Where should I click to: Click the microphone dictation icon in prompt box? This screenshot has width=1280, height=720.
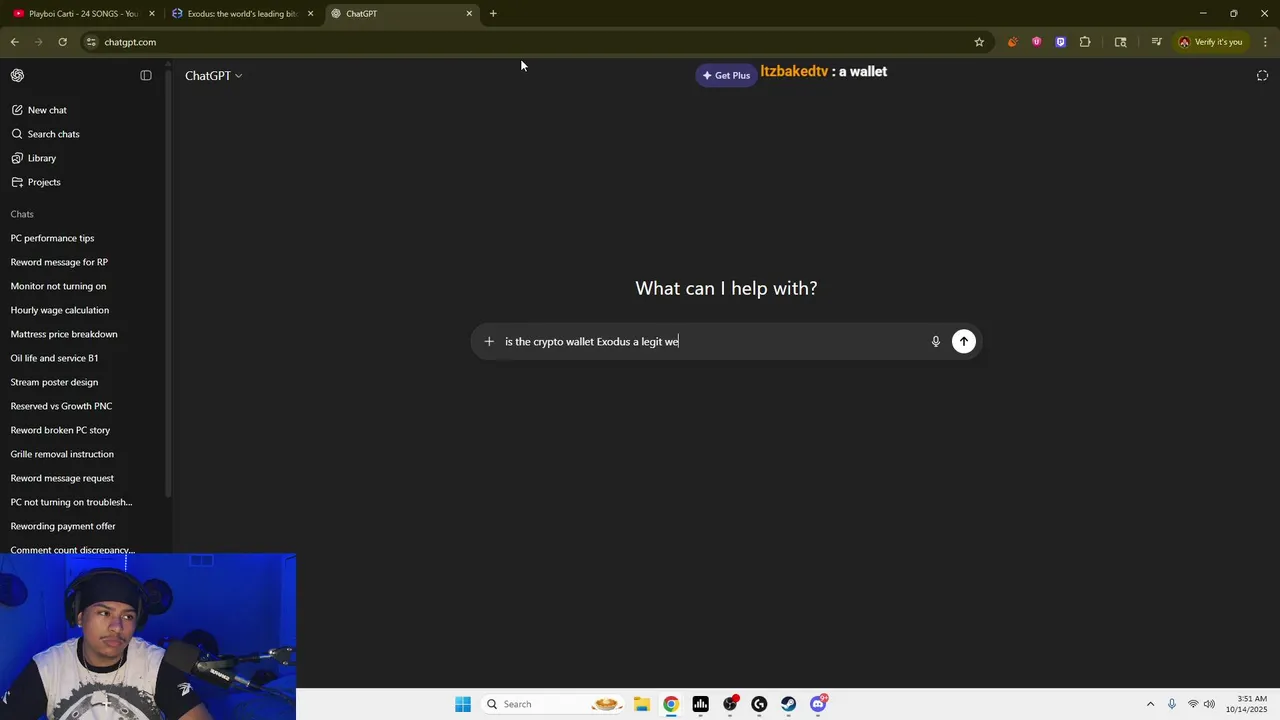pyautogui.click(x=936, y=342)
